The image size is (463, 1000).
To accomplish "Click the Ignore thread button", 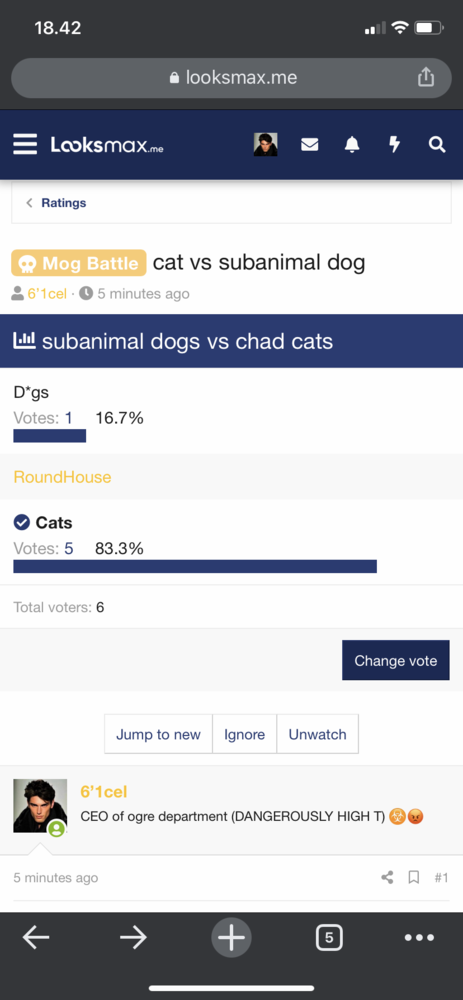I will (244, 734).
